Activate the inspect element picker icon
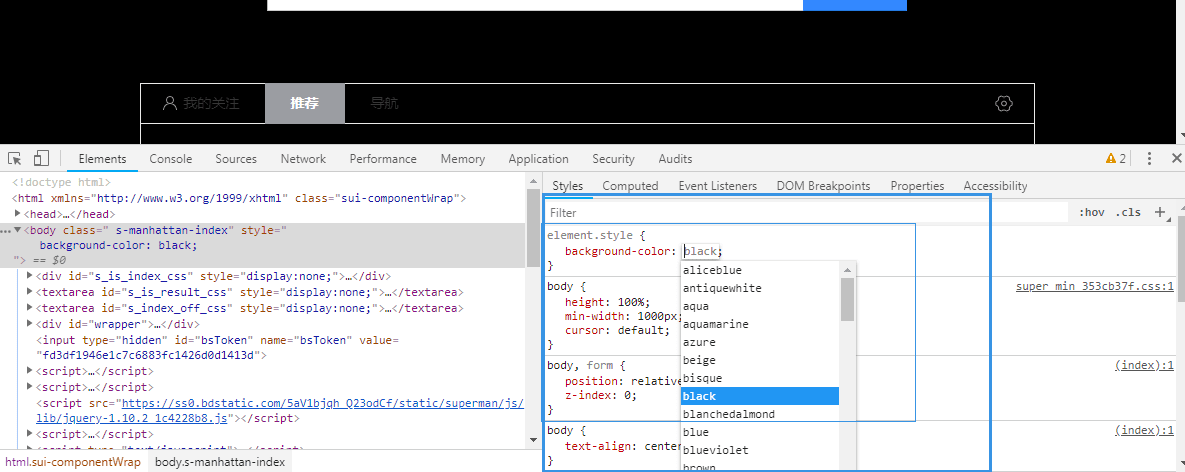 (14, 159)
